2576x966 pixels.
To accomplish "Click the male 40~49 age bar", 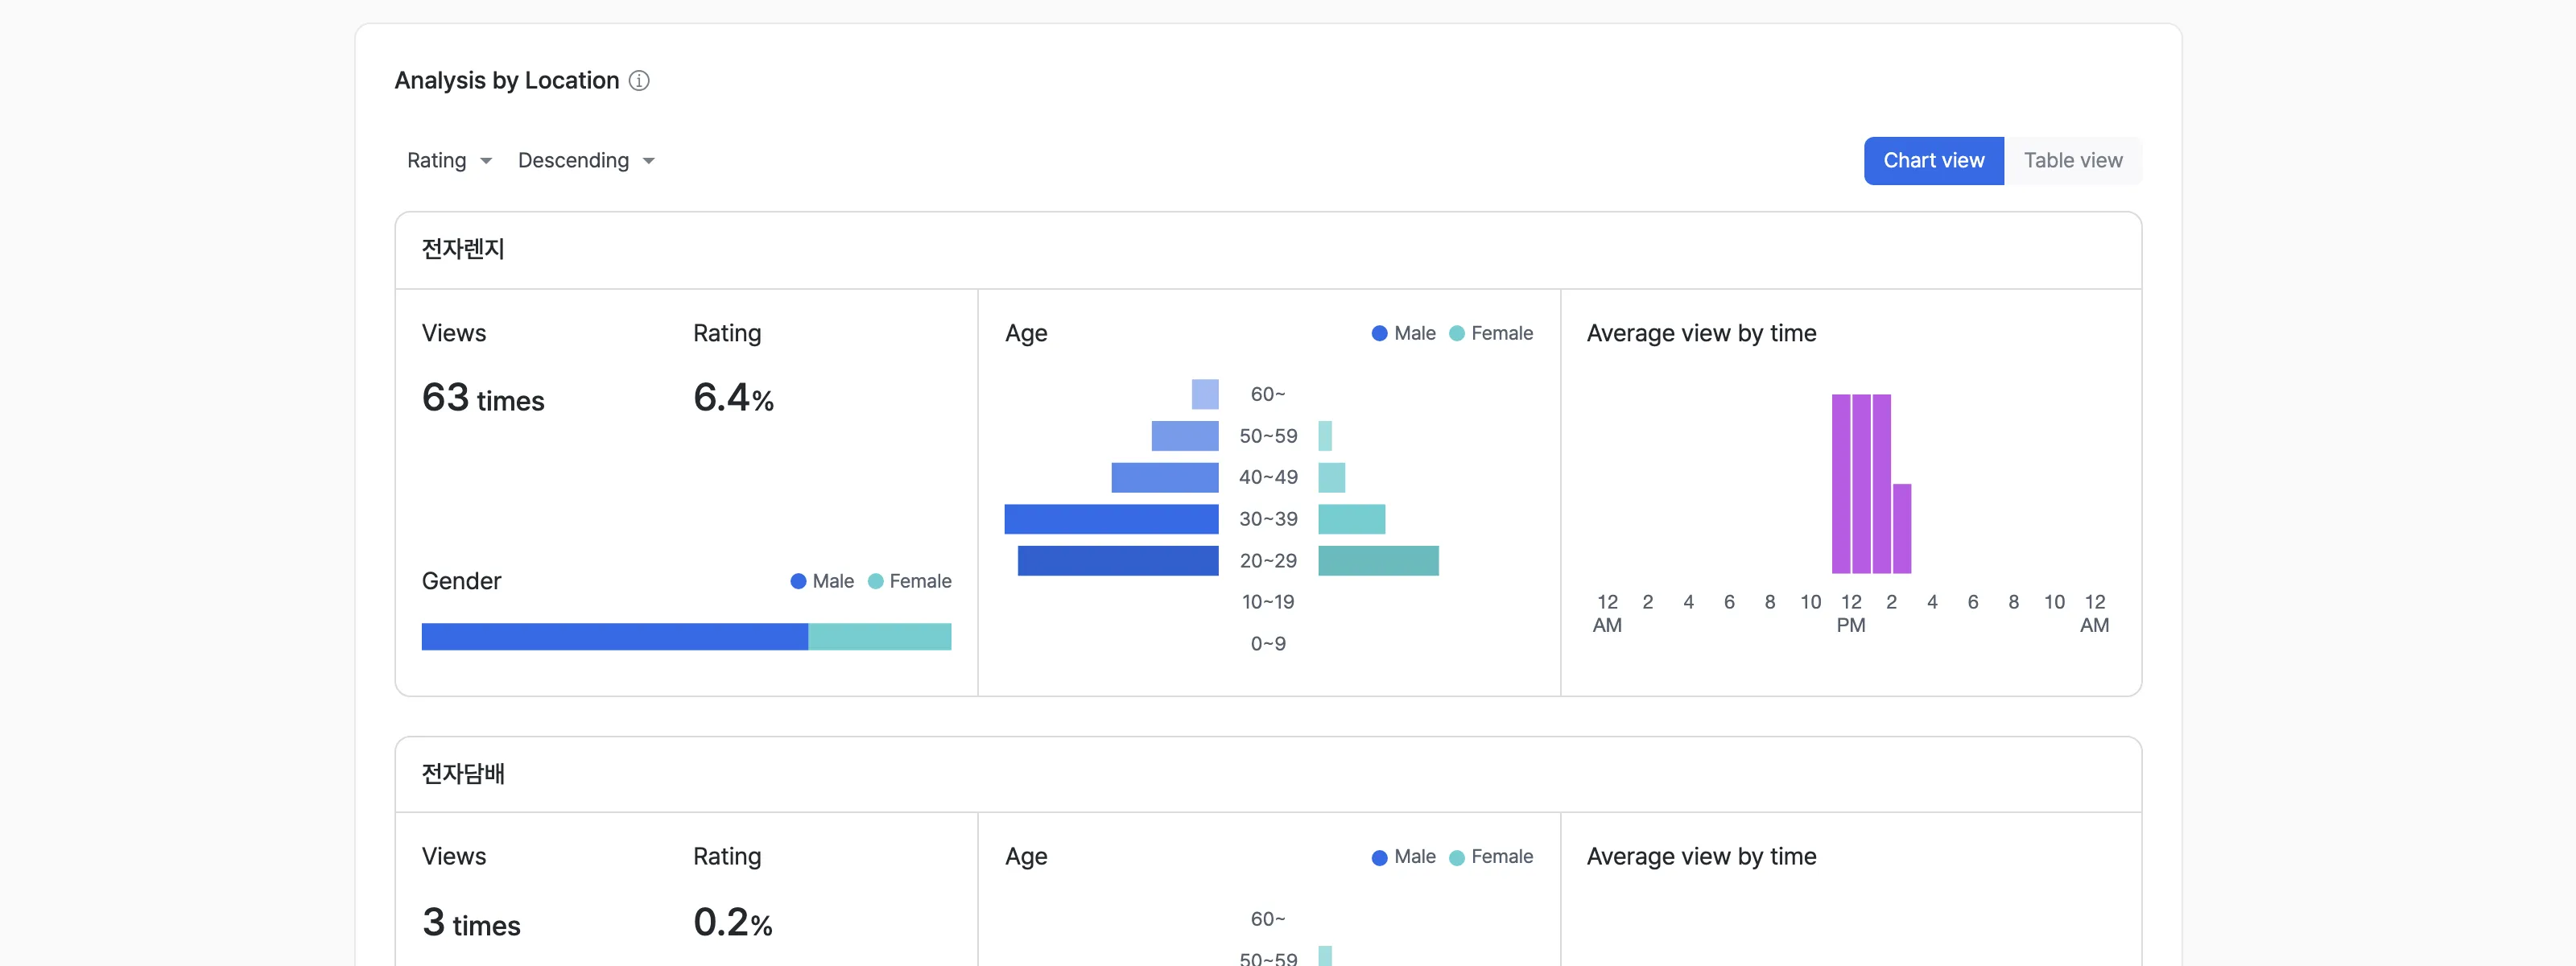I will coord(1165,478).
